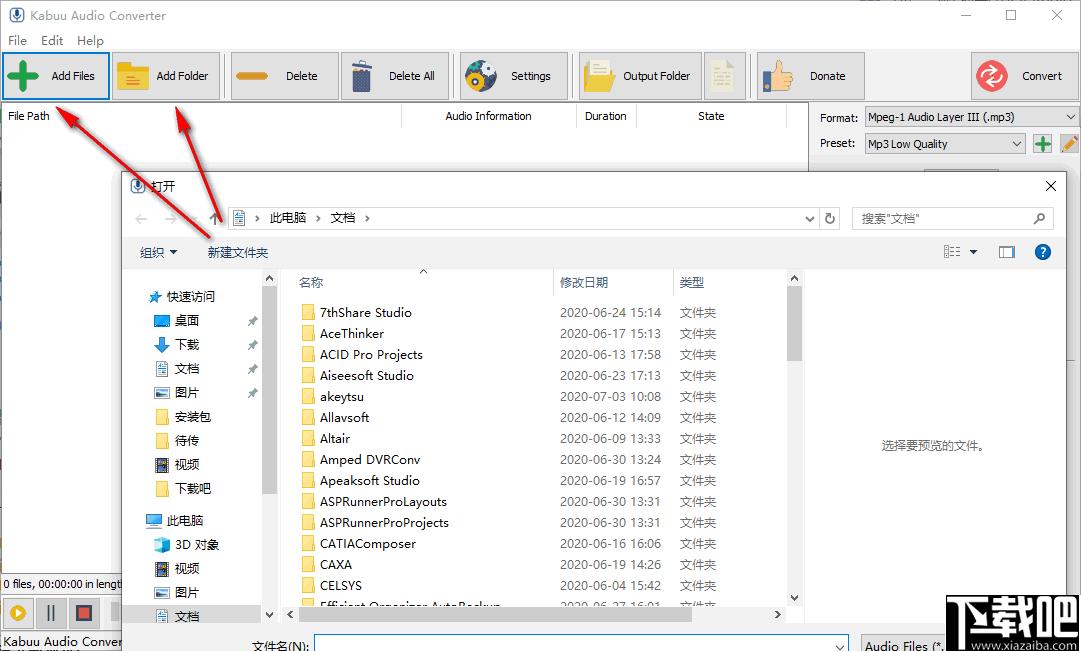
Task: Expand the address bar history dropdown
Action: click(x=810, y=219)
